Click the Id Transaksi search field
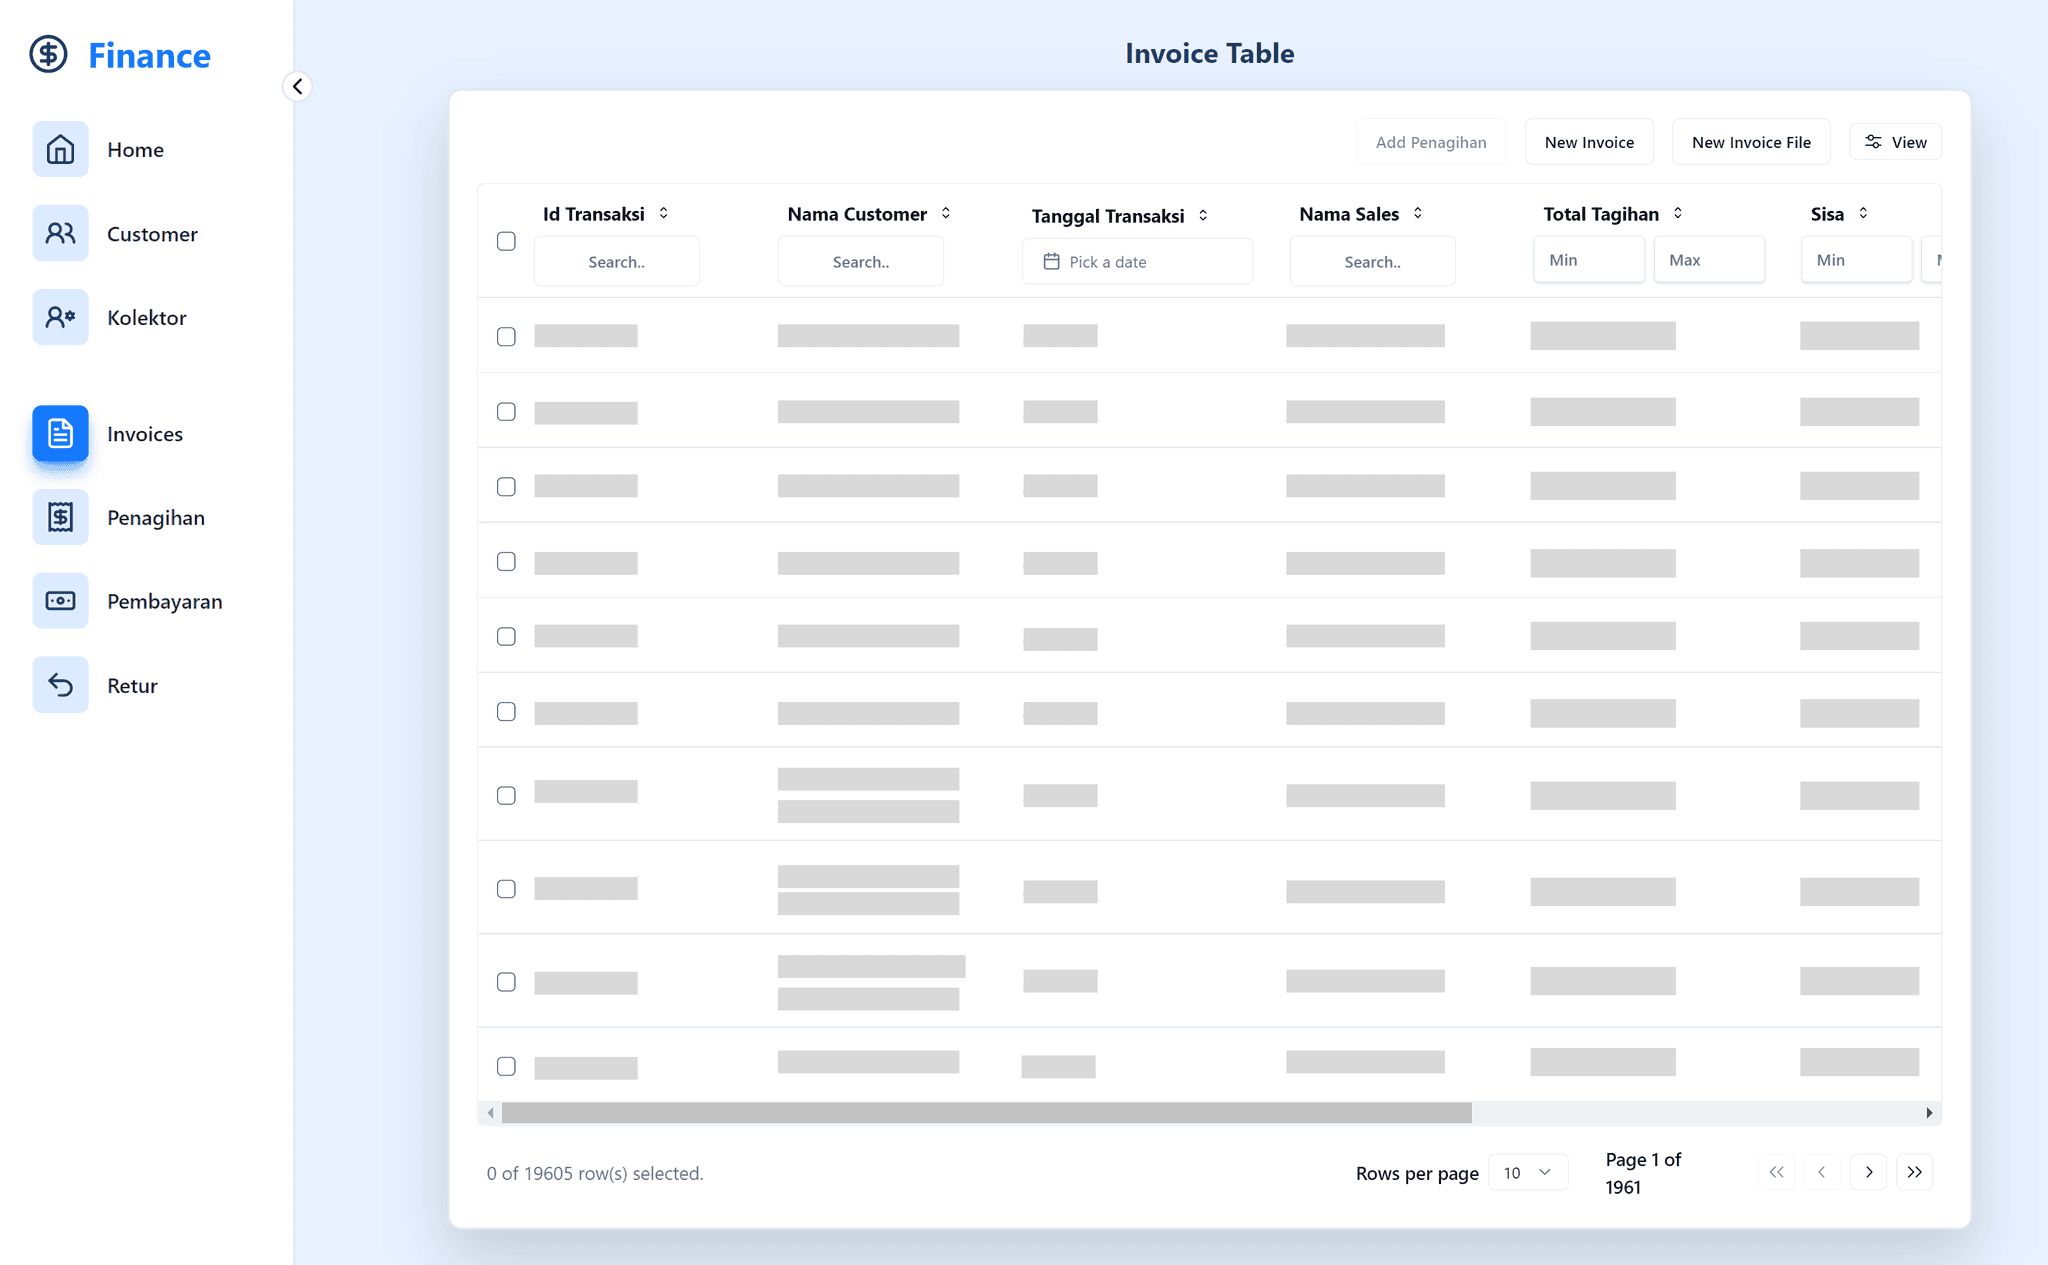 tap(616, 261)
